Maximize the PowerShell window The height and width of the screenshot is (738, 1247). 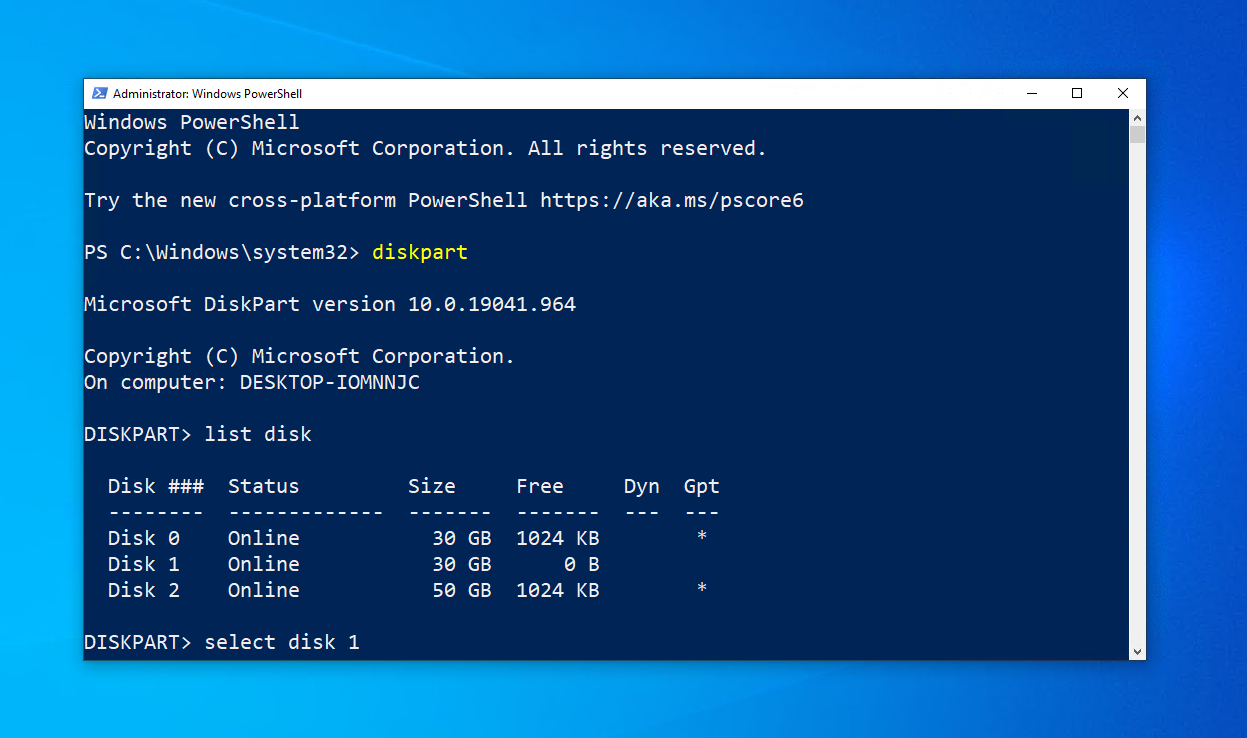coord(1077,94)
